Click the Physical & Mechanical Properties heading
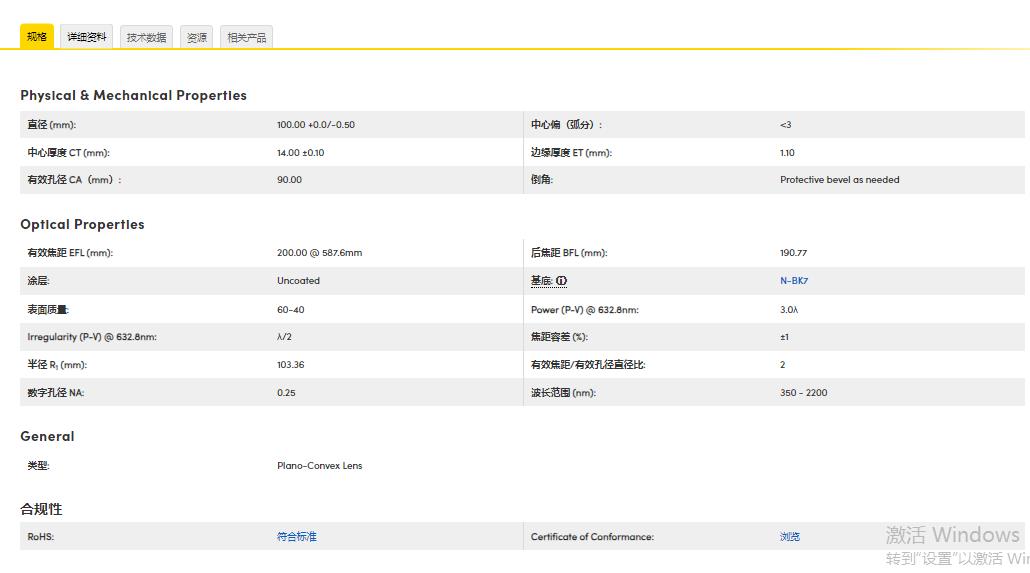The height and width of the screenshot is (573, 1030). click(133, 95)
